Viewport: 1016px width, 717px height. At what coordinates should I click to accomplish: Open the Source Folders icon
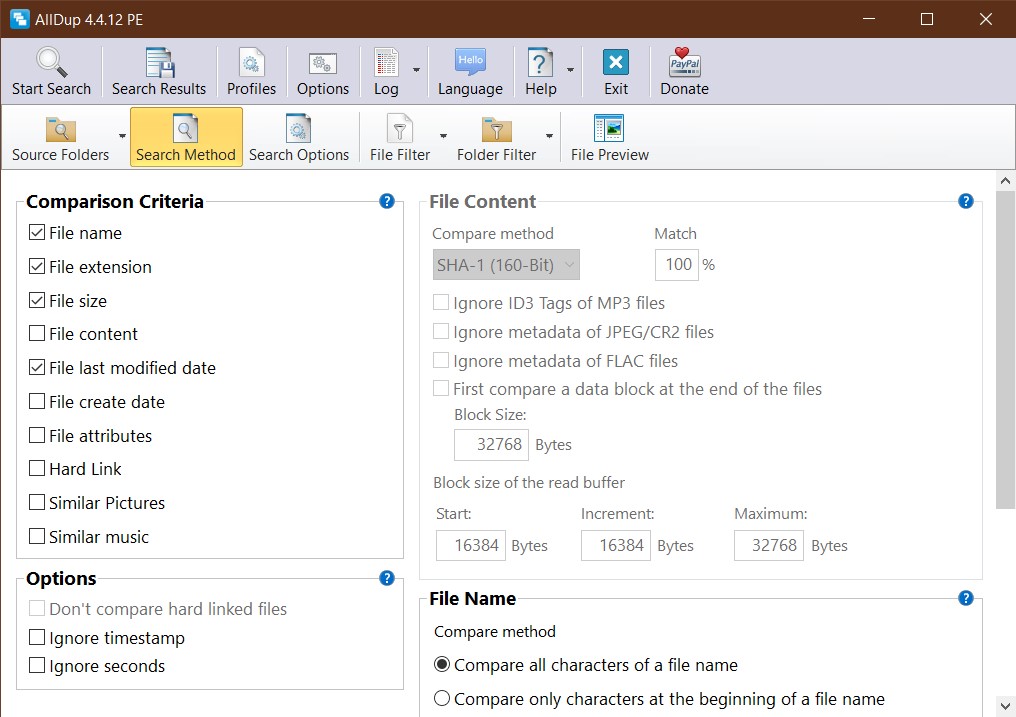[61, 129]
